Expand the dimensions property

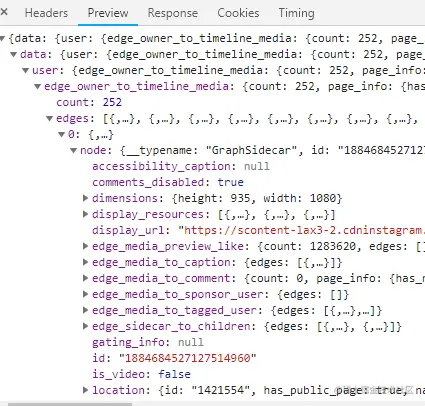click(86, 198)
